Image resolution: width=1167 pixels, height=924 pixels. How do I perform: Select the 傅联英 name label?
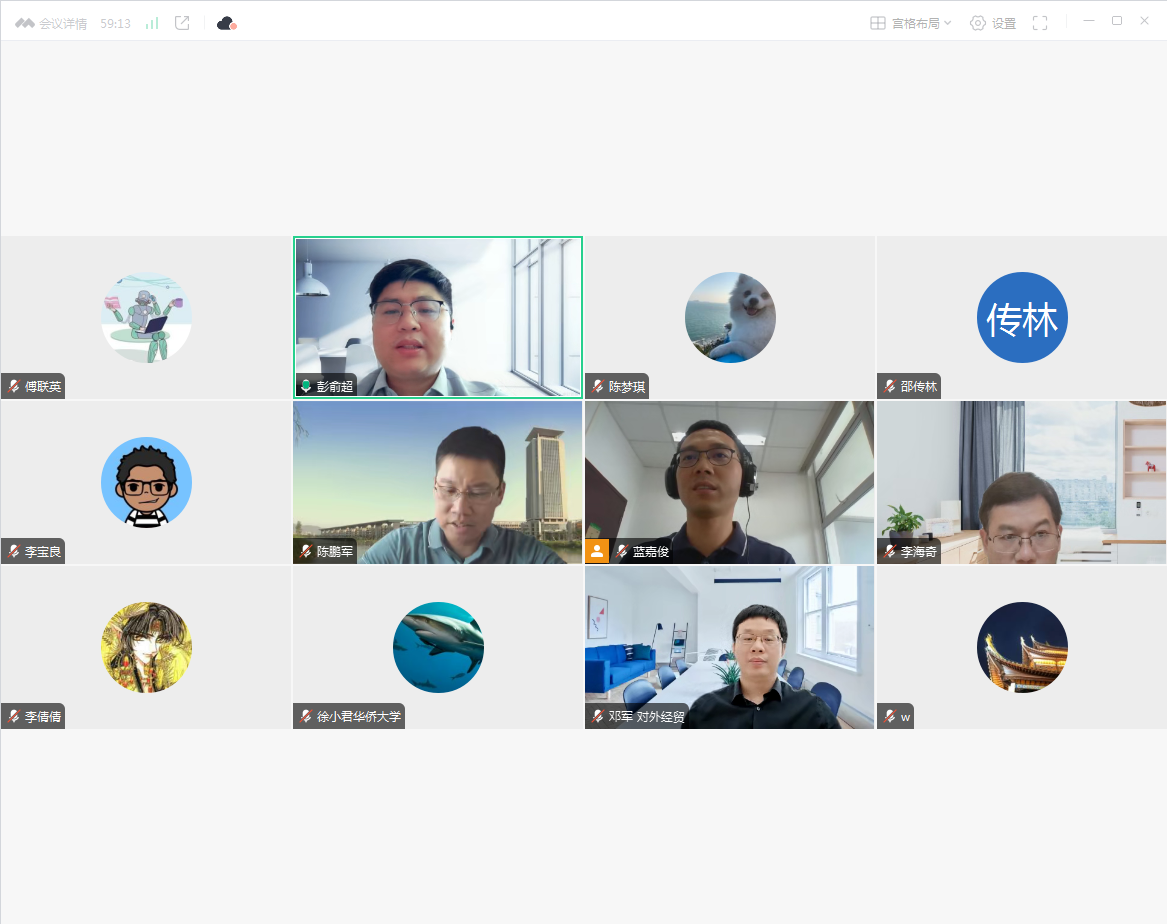click(43, 387)
